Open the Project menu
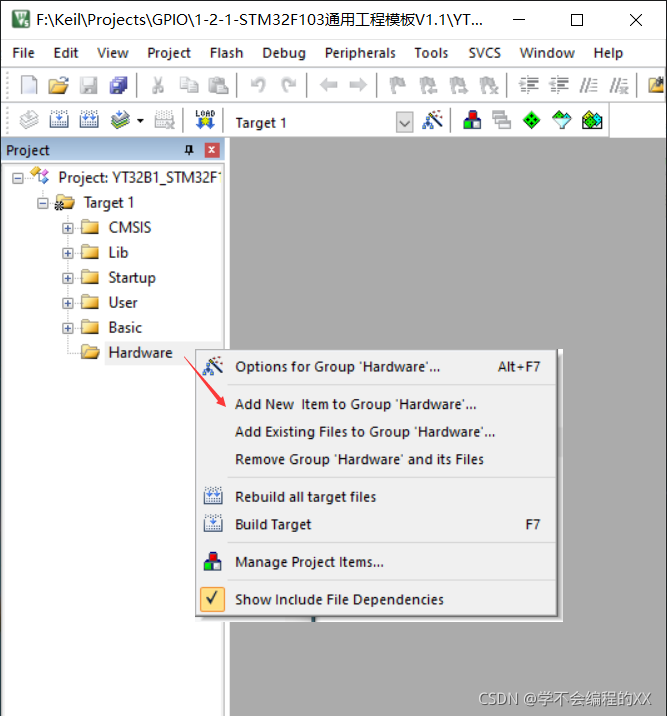The height and width of the screenshot is (716, 667). tap(169, 53)
